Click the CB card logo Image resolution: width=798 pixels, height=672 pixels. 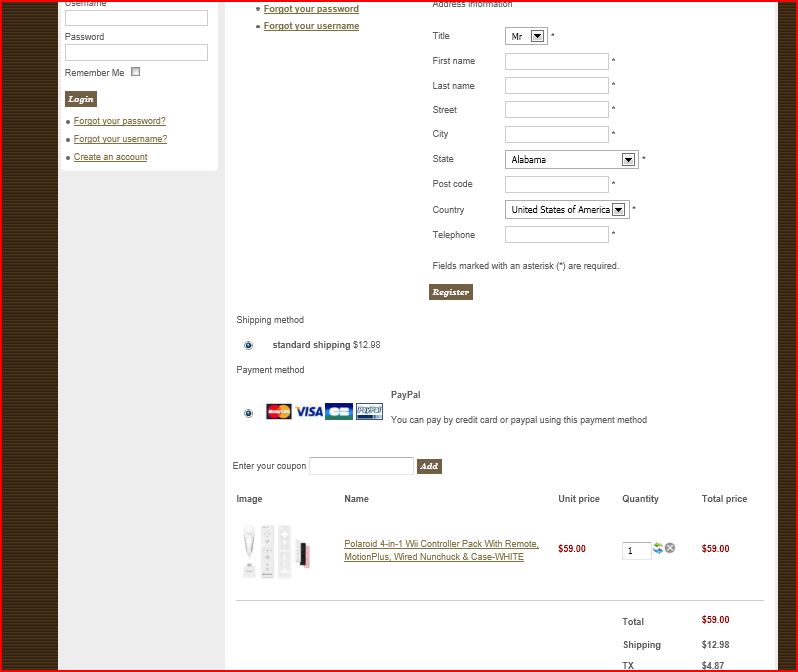click(x=339, y=411)
